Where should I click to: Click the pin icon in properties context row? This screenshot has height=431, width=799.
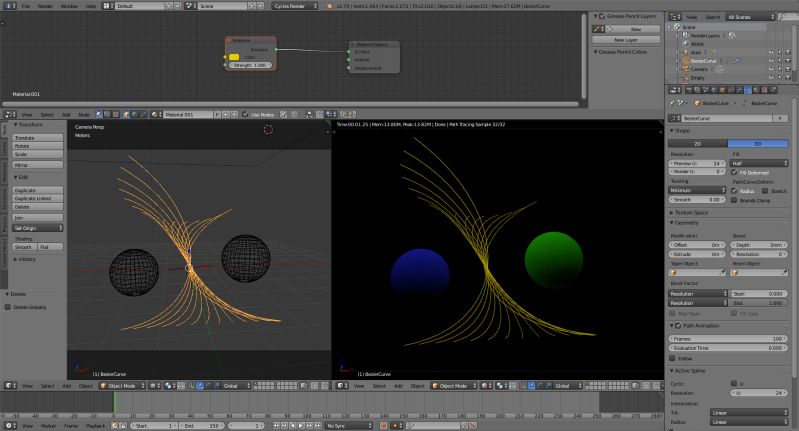pyautogui.click(x=672, y=103)
